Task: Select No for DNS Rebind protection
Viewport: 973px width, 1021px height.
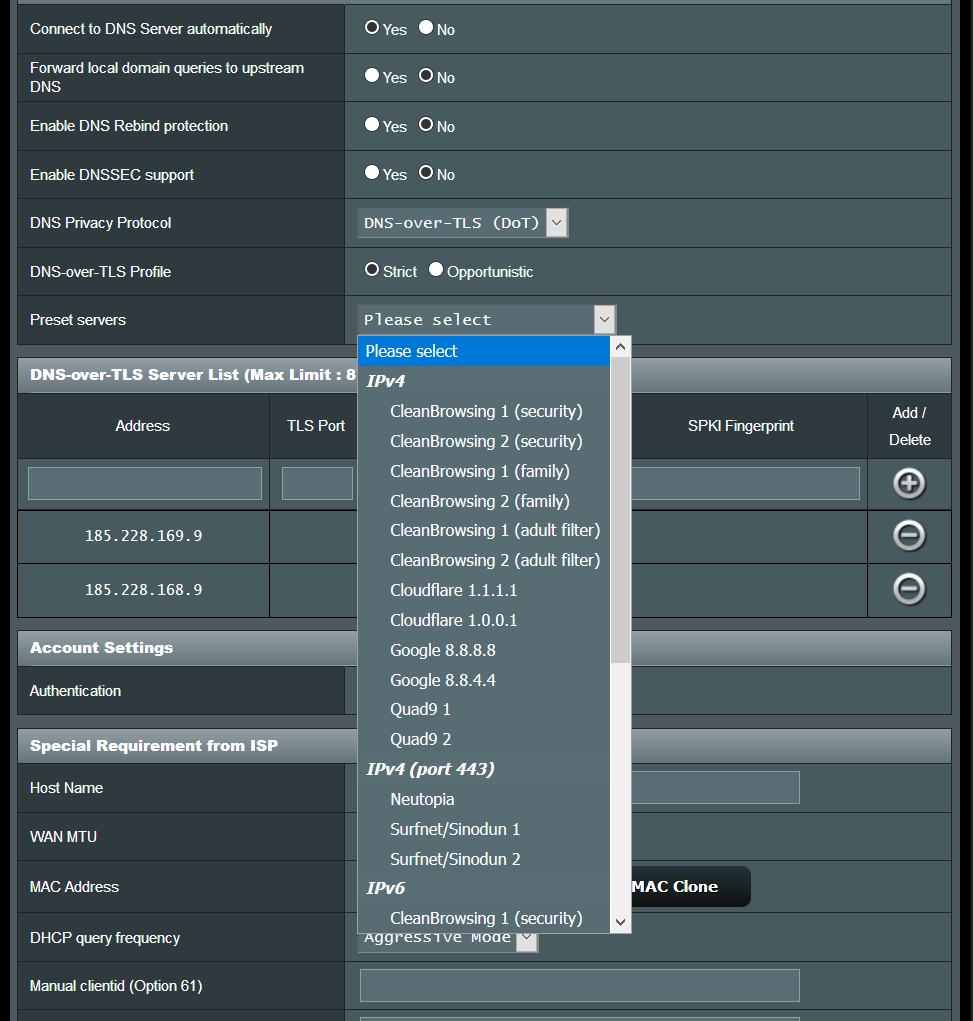Action: pos(426,125)
